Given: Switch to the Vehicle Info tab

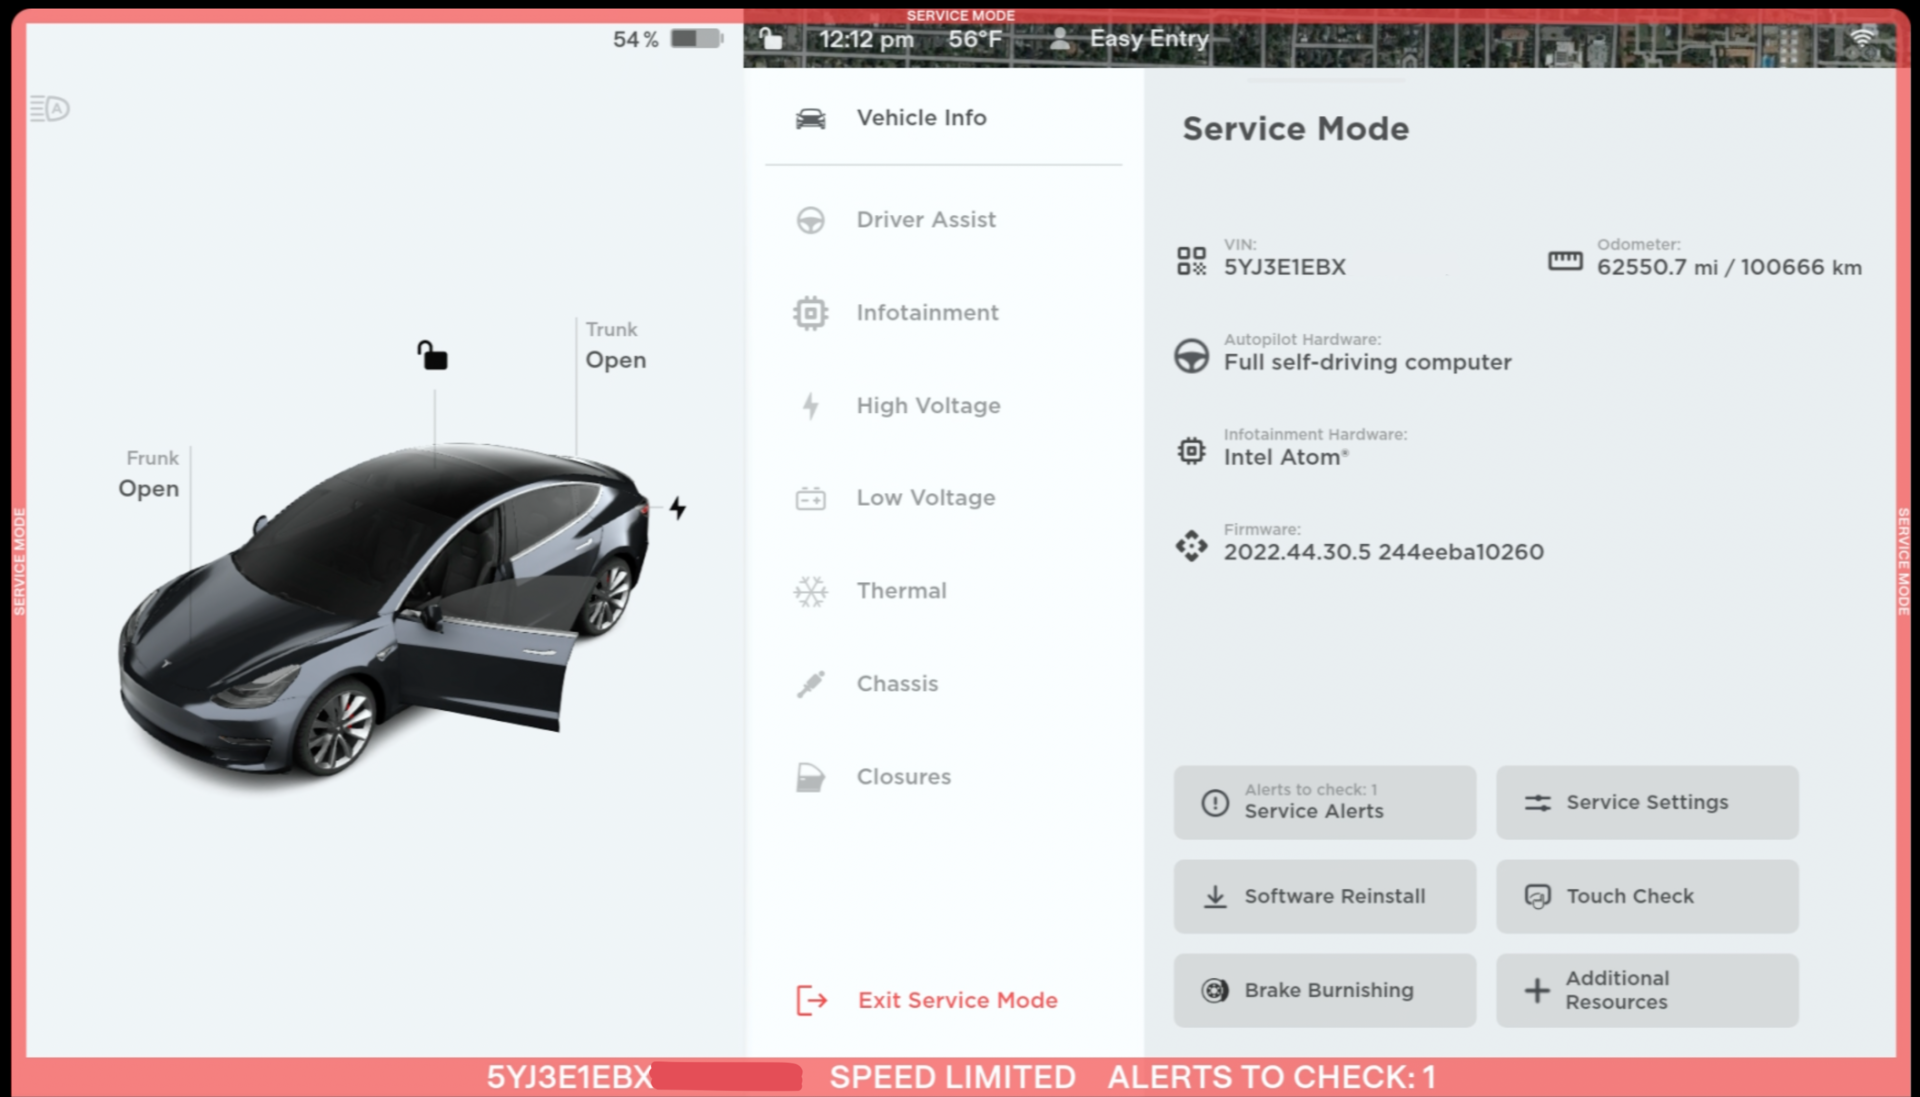Looking at the screenshot, I should click(x=920, y=117).
